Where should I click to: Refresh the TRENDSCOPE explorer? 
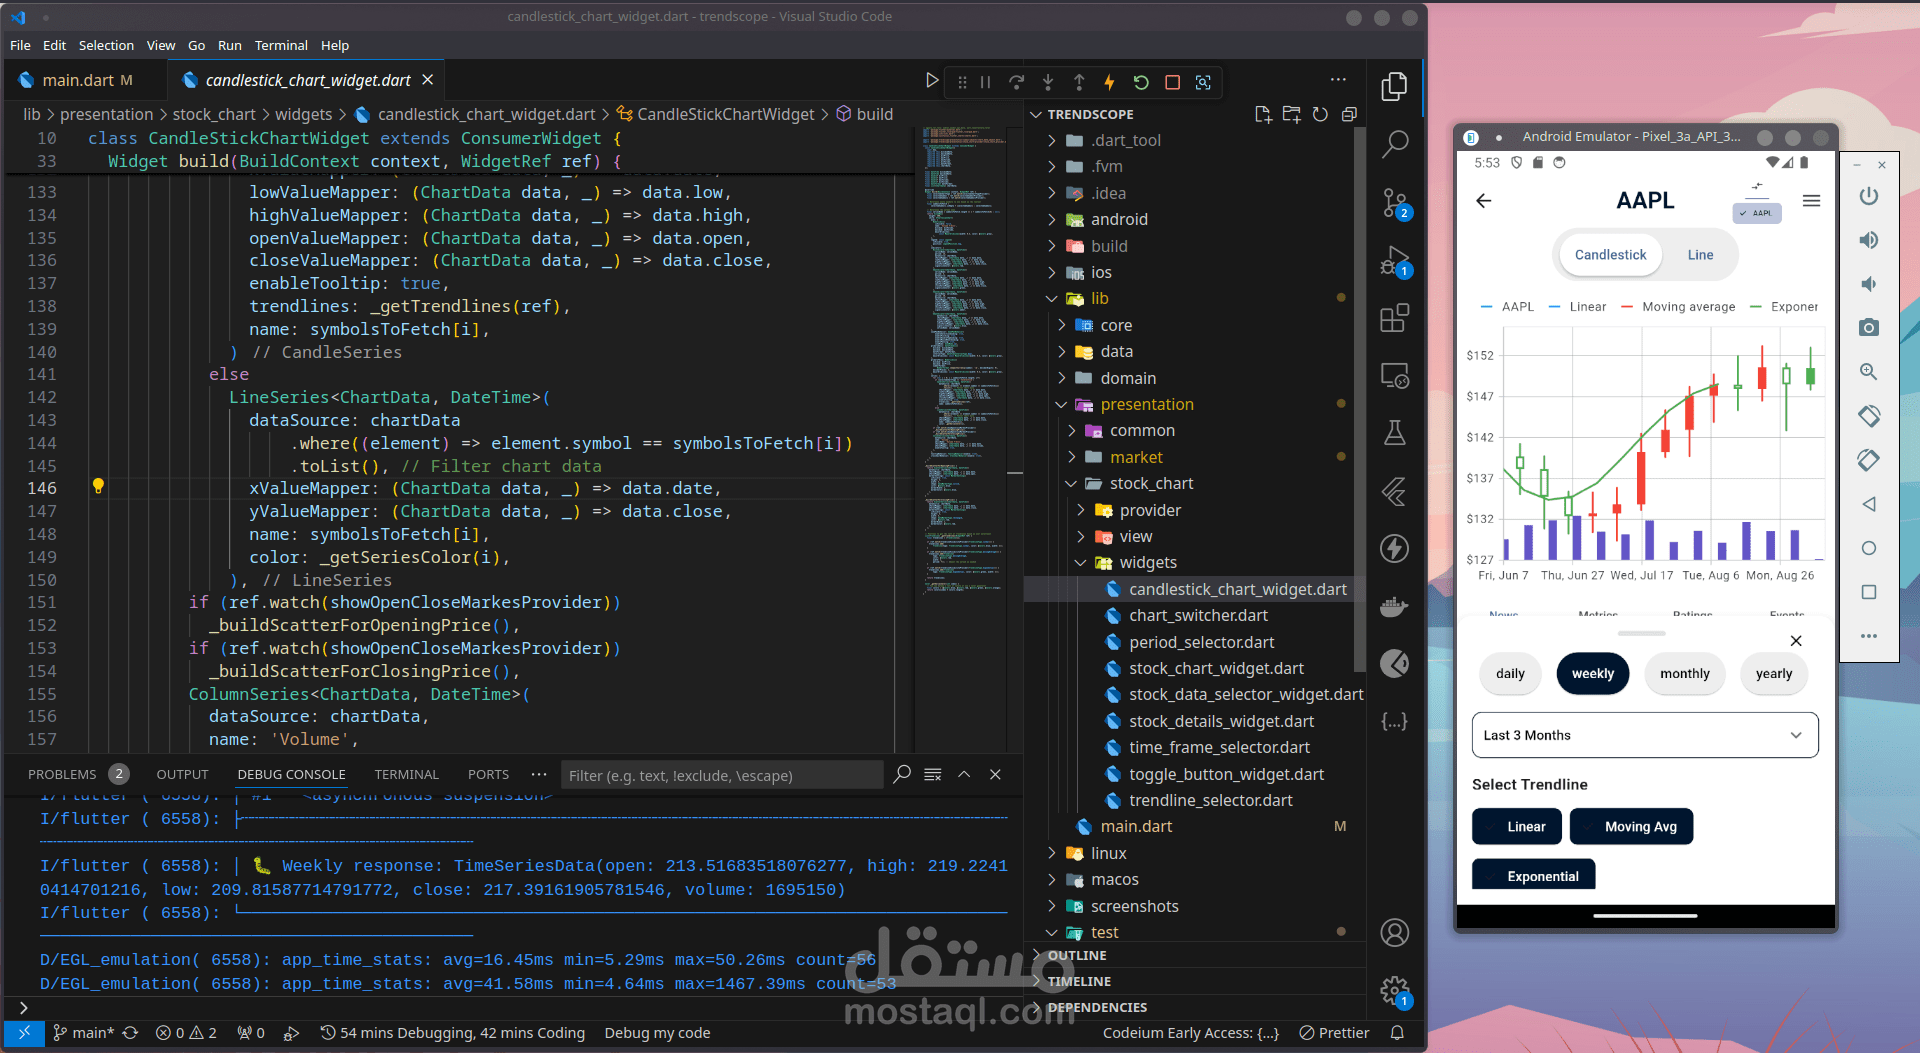click(1320, 114)
